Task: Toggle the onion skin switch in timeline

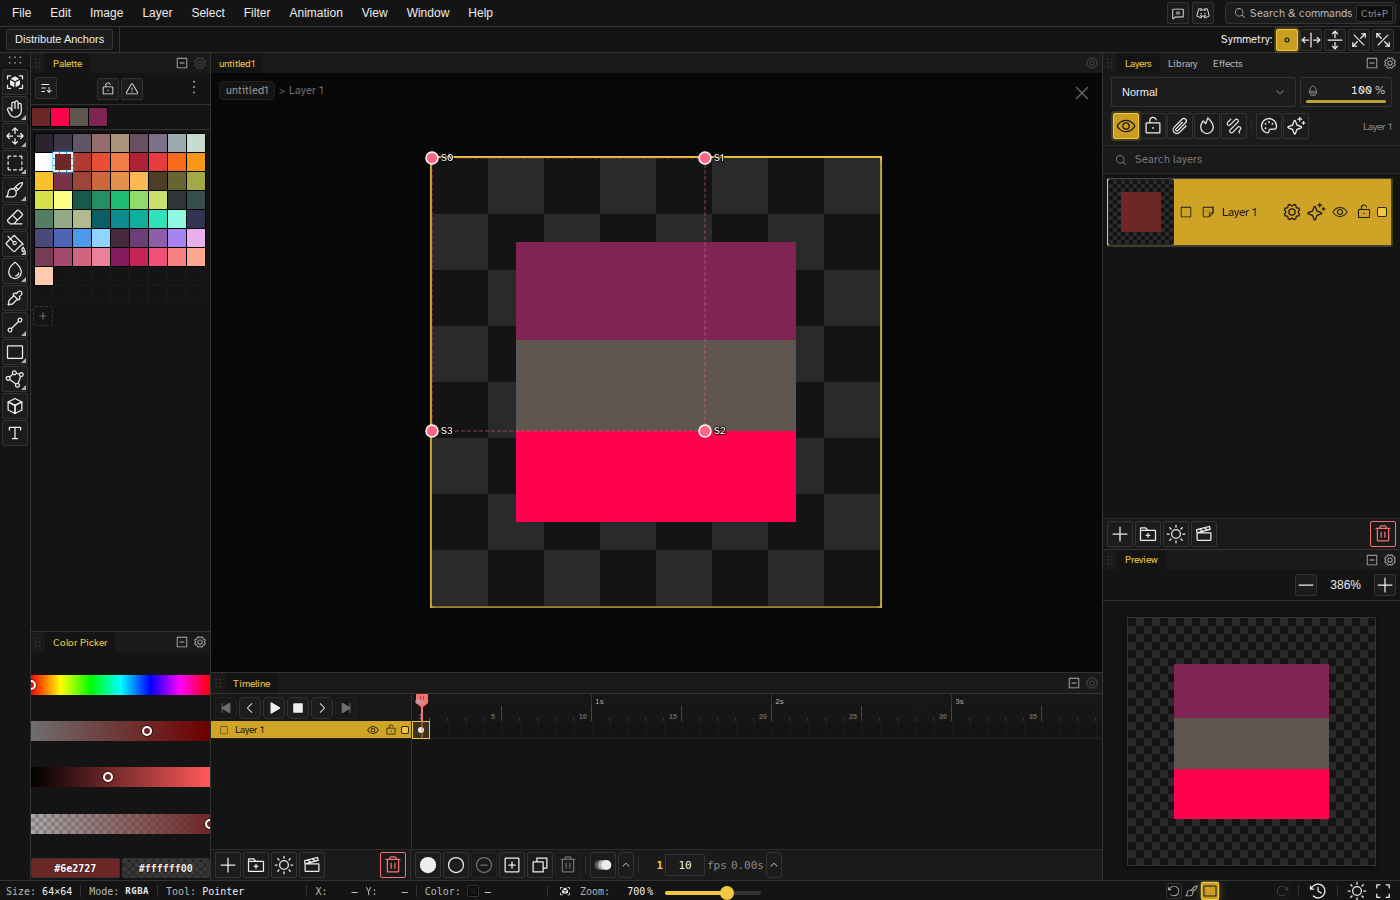Action: [603, 865]
